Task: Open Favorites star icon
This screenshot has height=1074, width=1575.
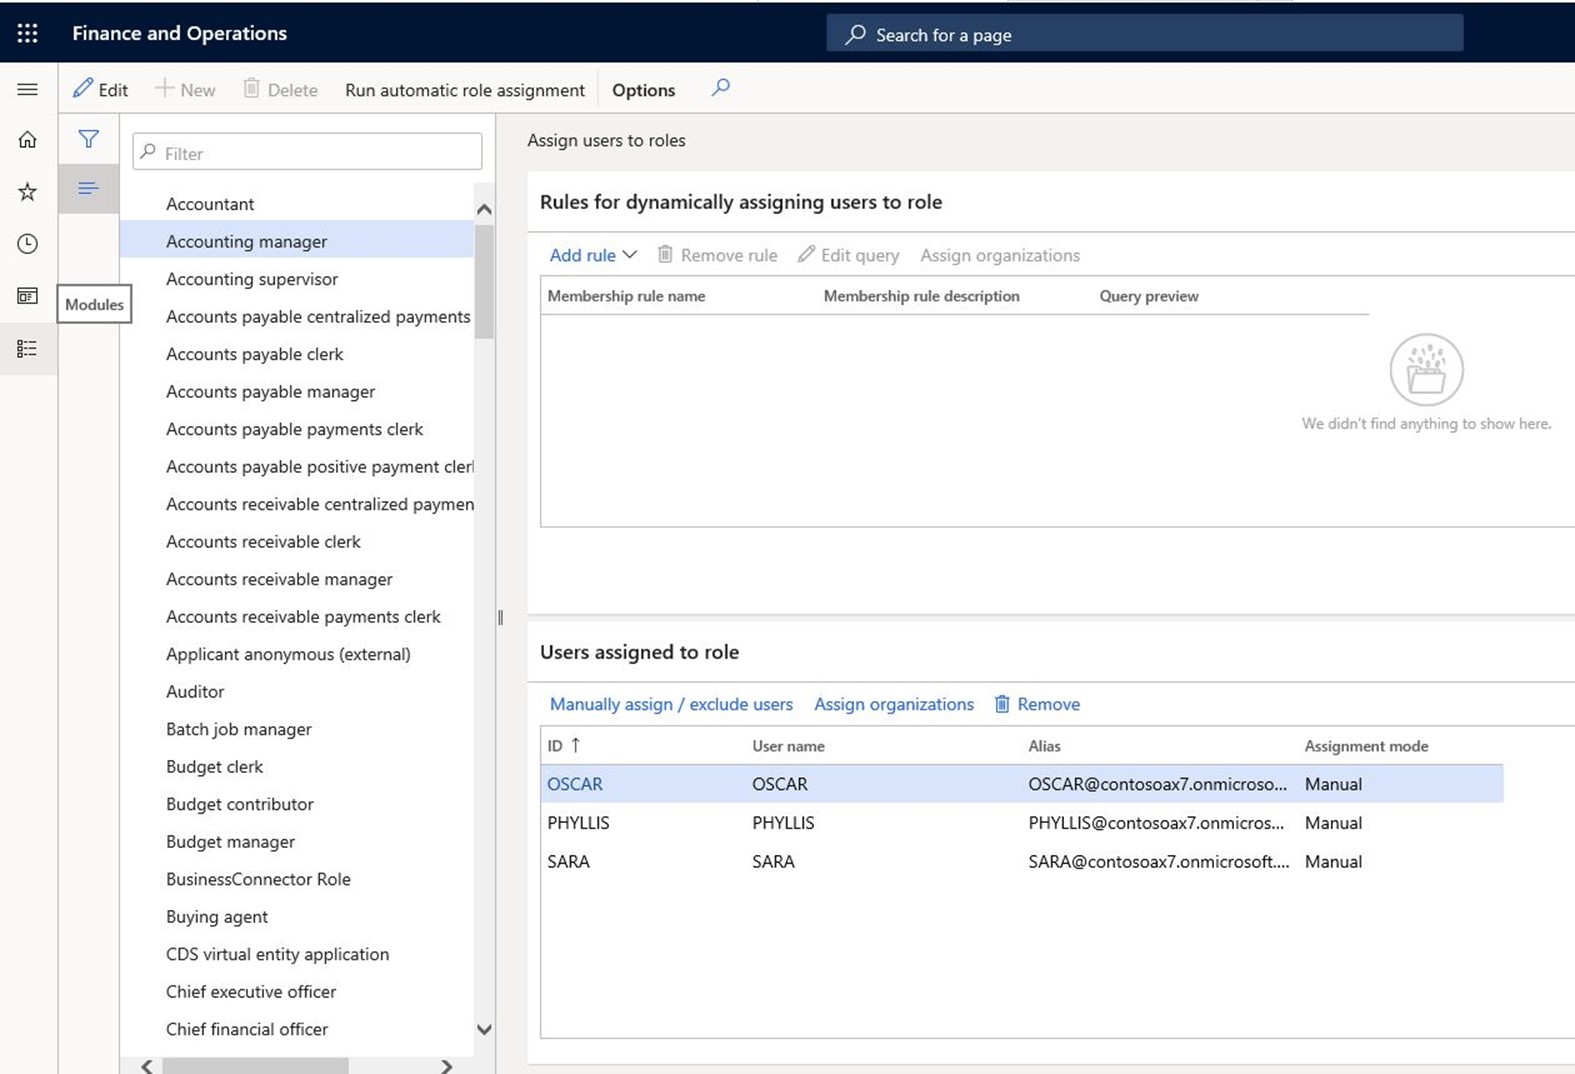Action: (x=28, y=191)
